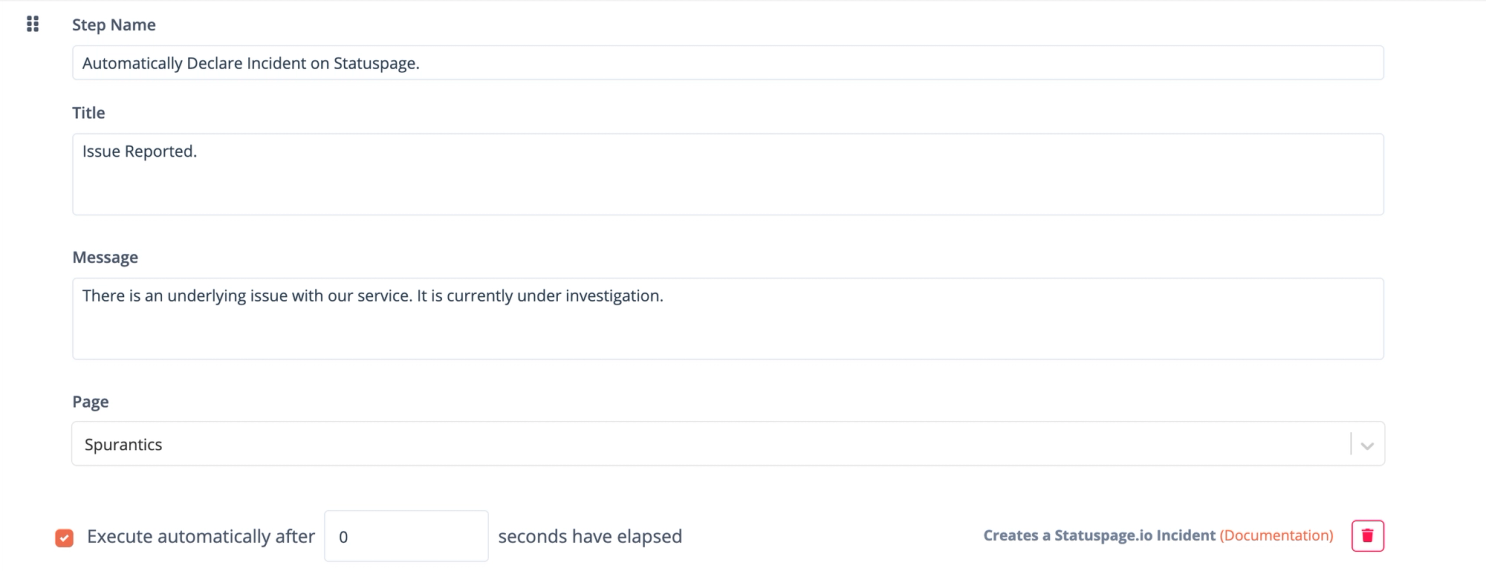
Task: Click the step drag handle grip icon
Action: click(32, 24)
